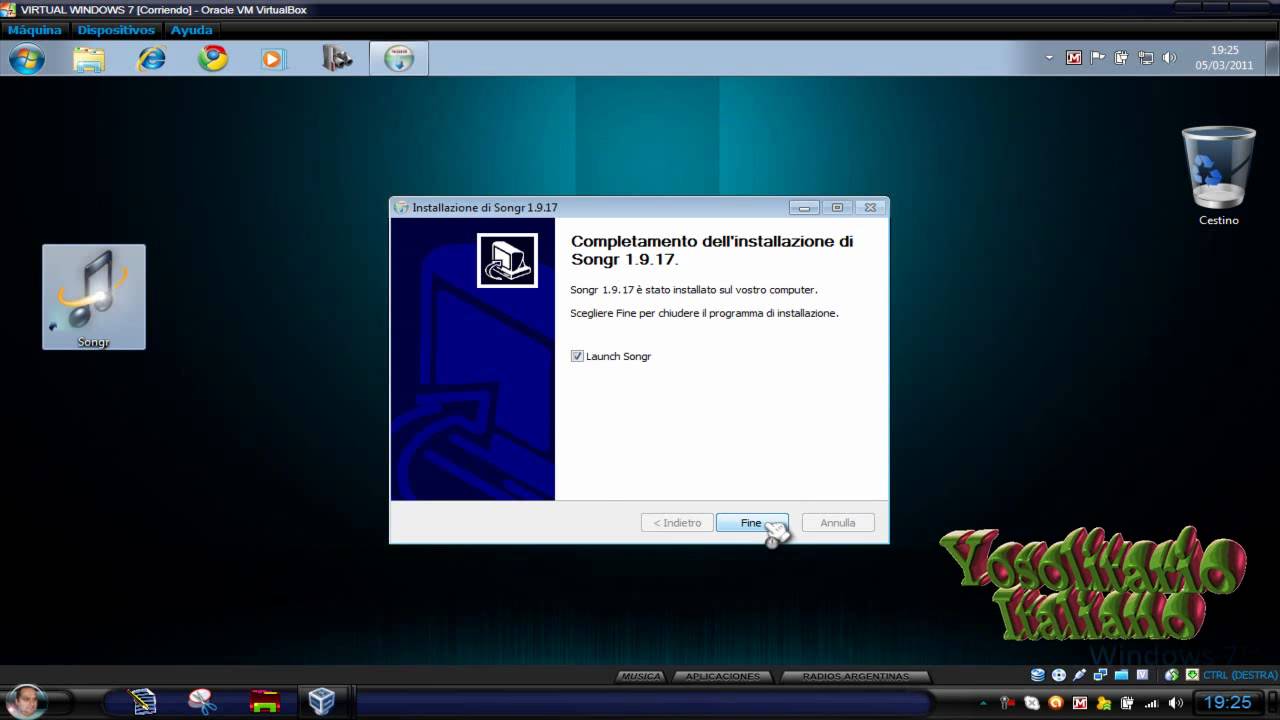Click the VirtualBox optical disc status icon
The width and height of the screenshot is (1280, 720).
1059,675
